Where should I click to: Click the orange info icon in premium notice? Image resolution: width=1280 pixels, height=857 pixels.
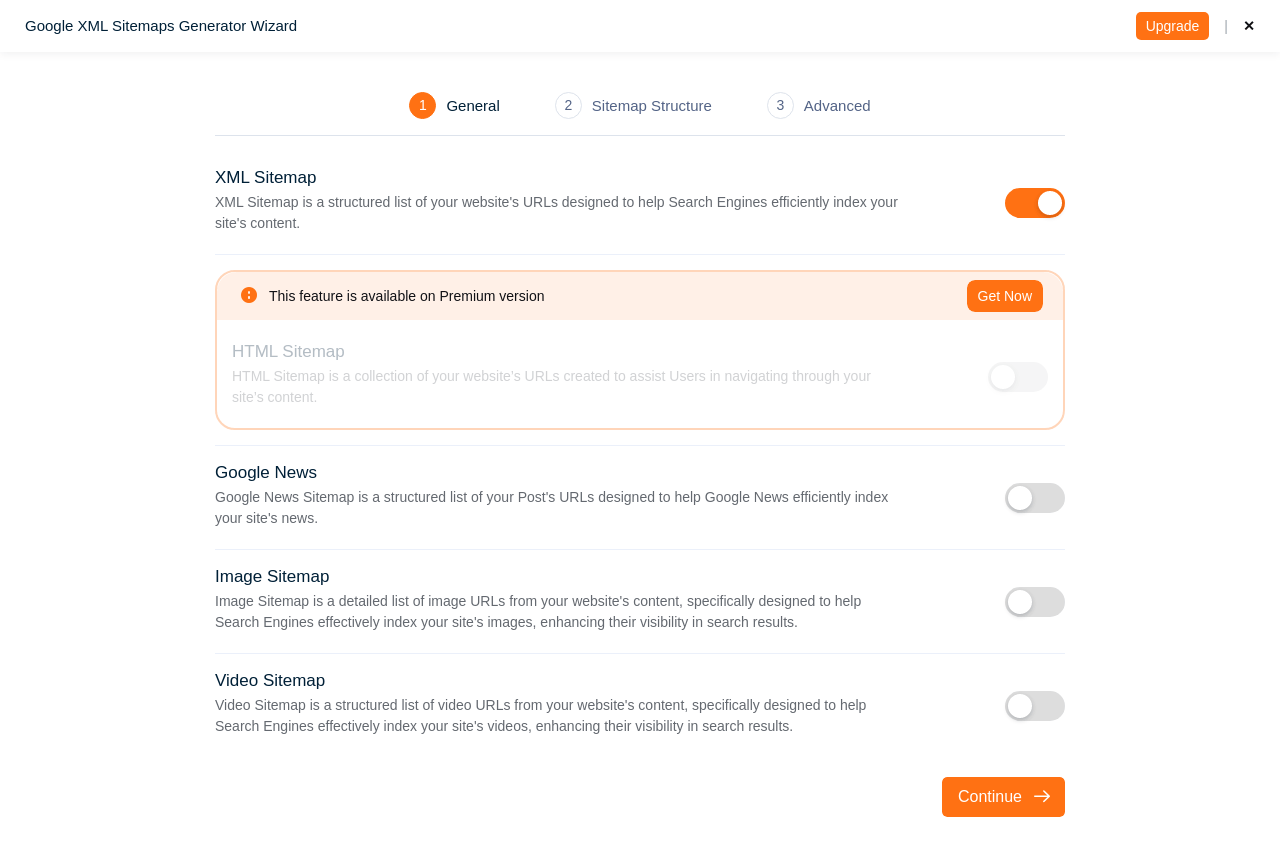coord(249,295)
